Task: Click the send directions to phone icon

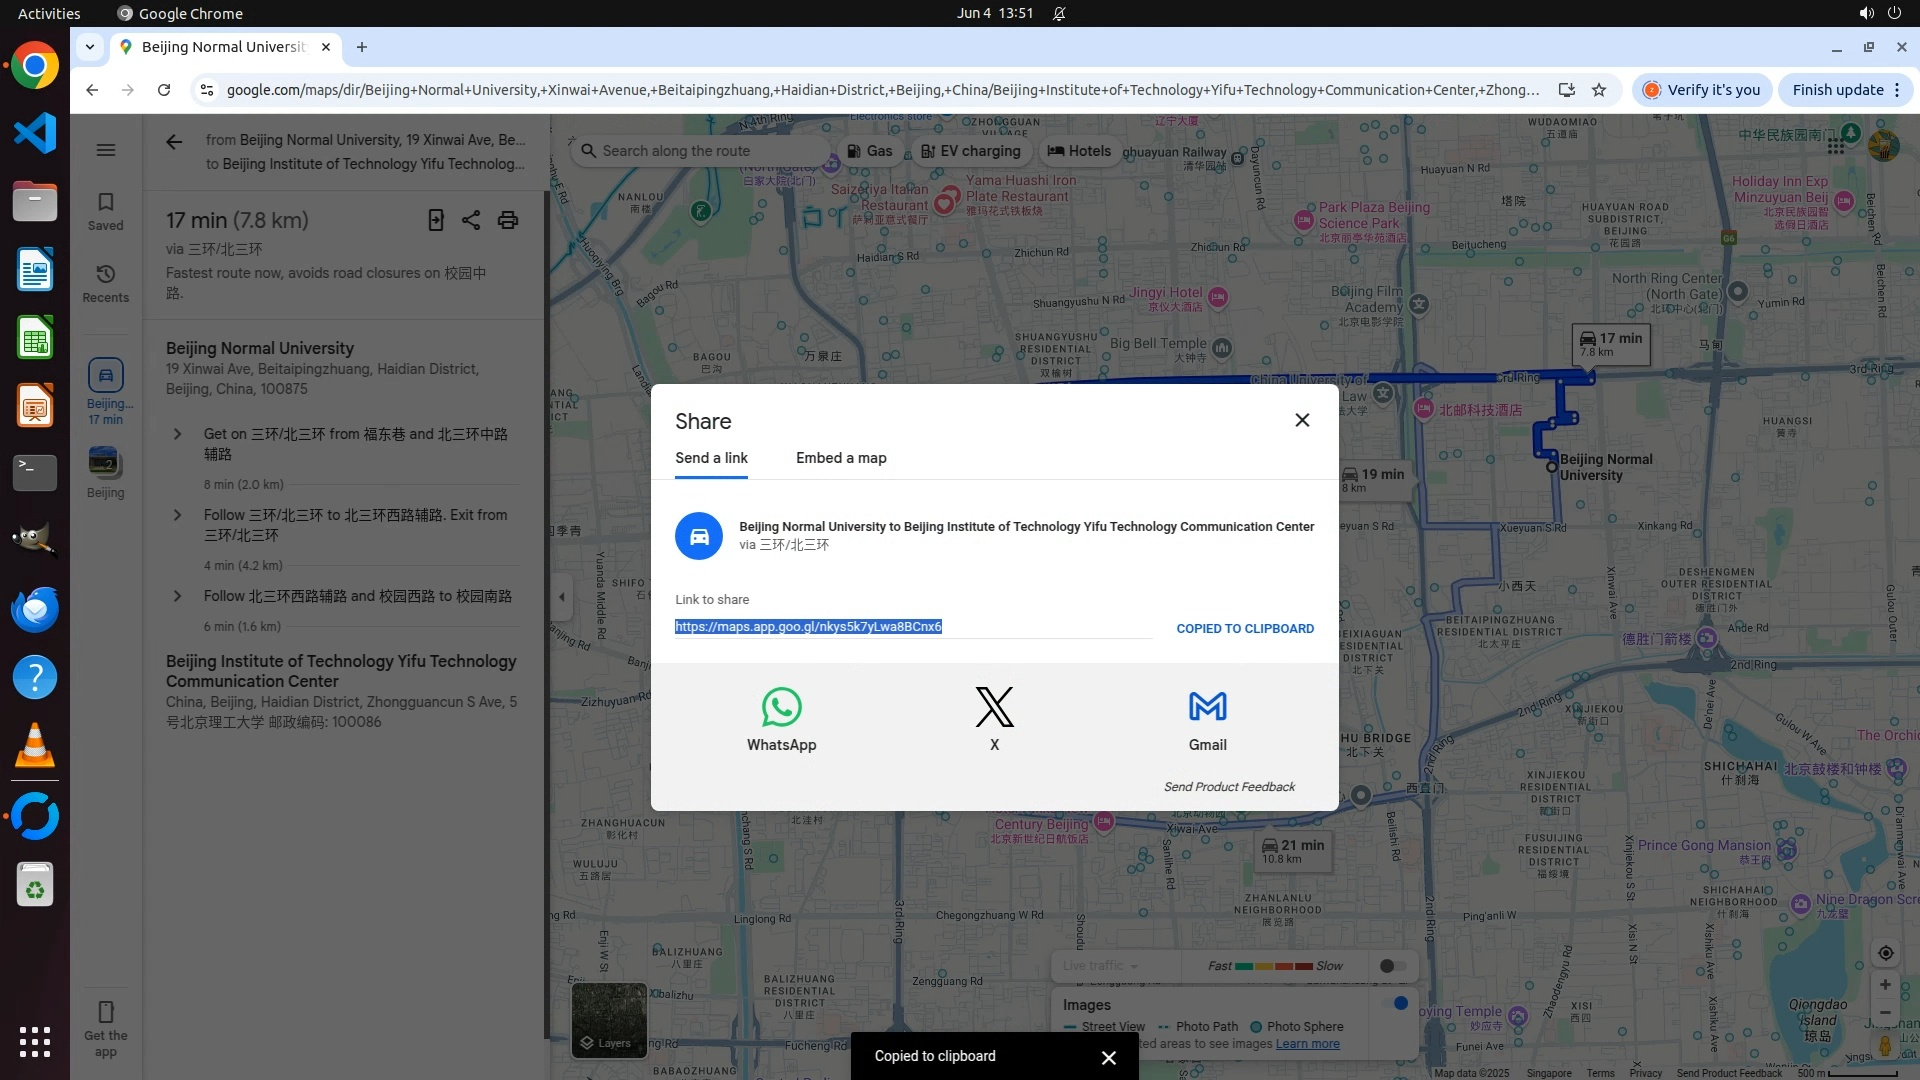Action: [x=436, y=220]
